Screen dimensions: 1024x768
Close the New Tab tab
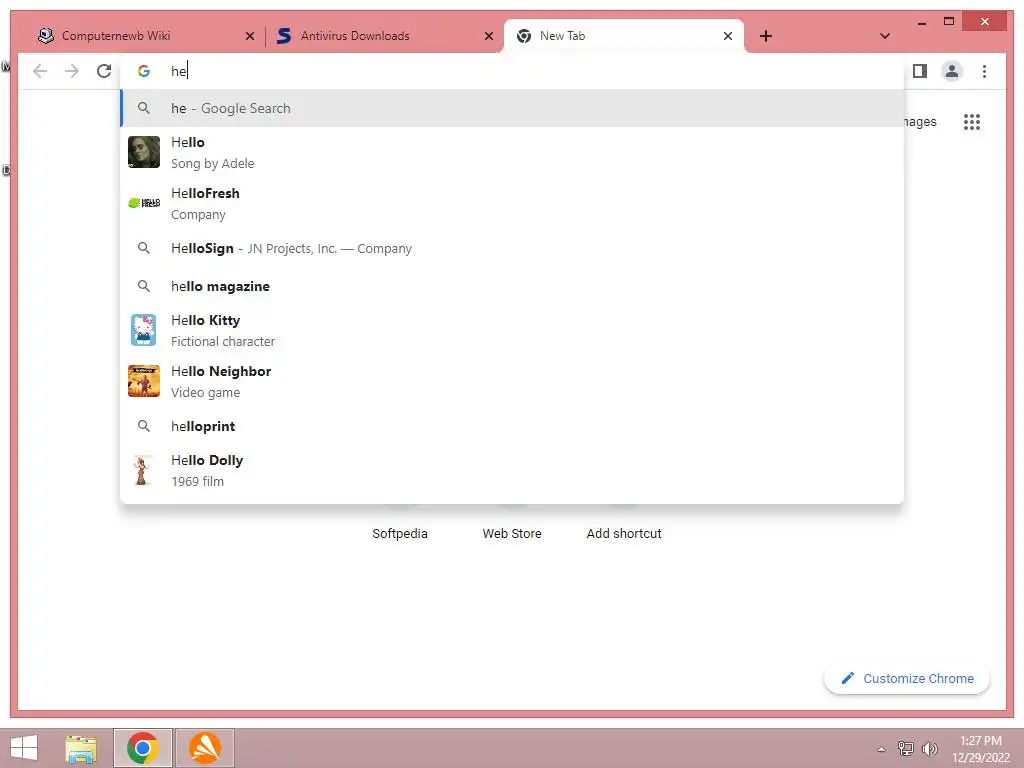tap(728, 36)
